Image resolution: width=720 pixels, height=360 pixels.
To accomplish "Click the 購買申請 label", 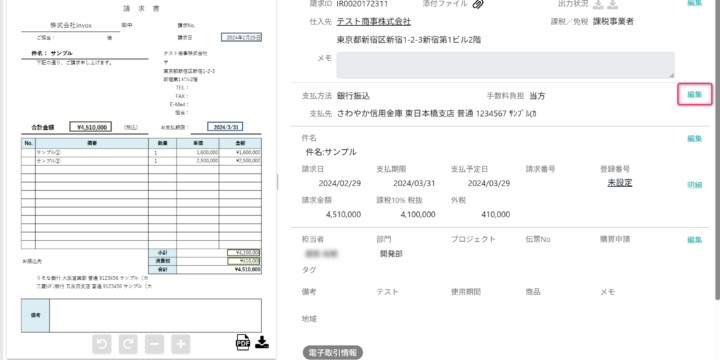I will (x=615, y=239).
